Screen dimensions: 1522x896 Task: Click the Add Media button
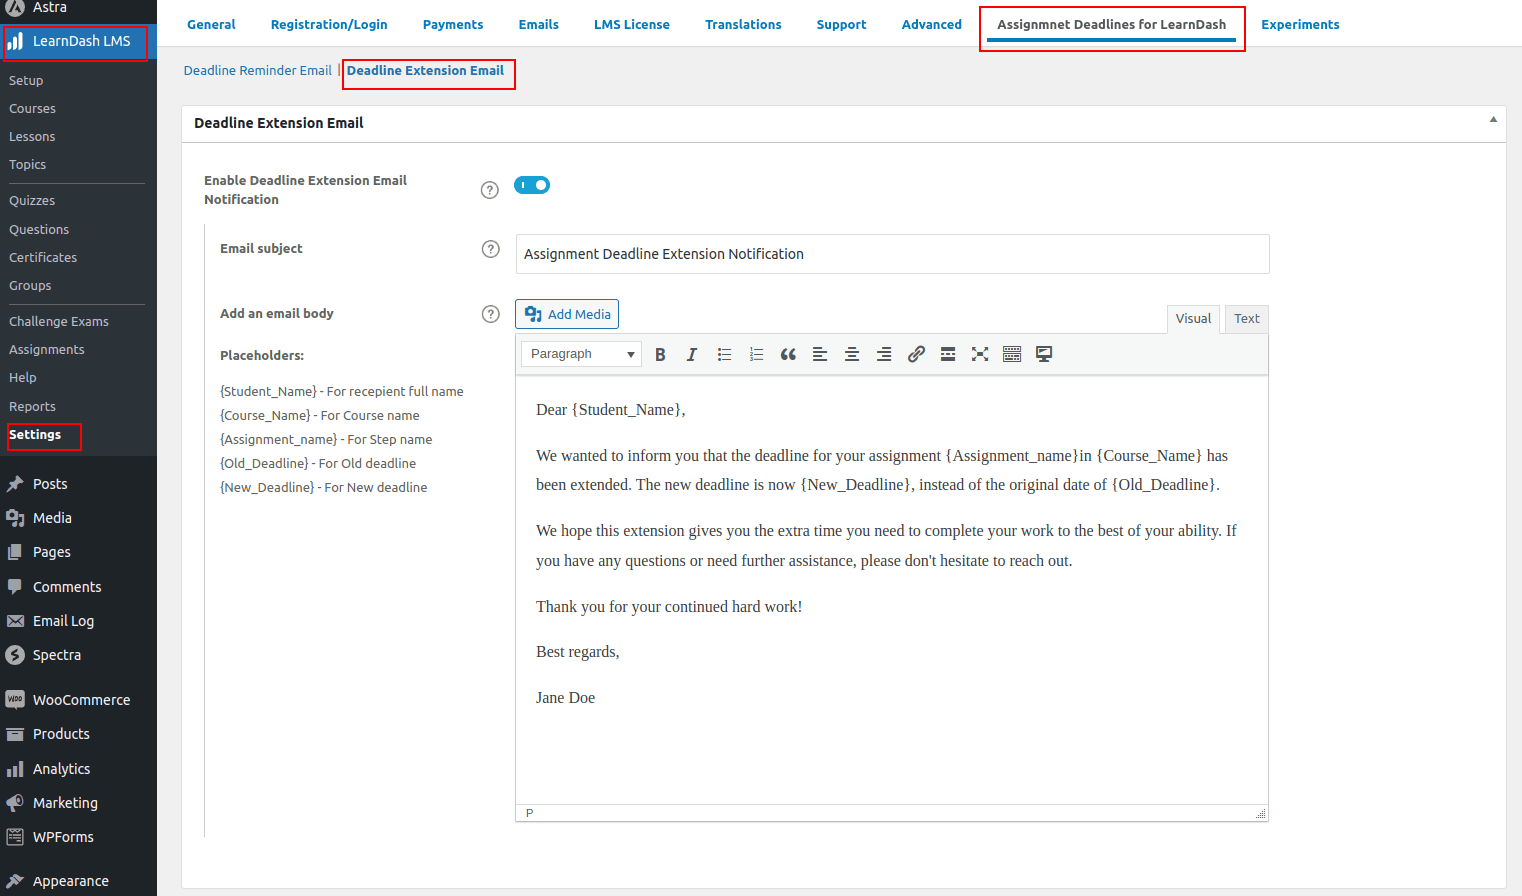(566, 313)
